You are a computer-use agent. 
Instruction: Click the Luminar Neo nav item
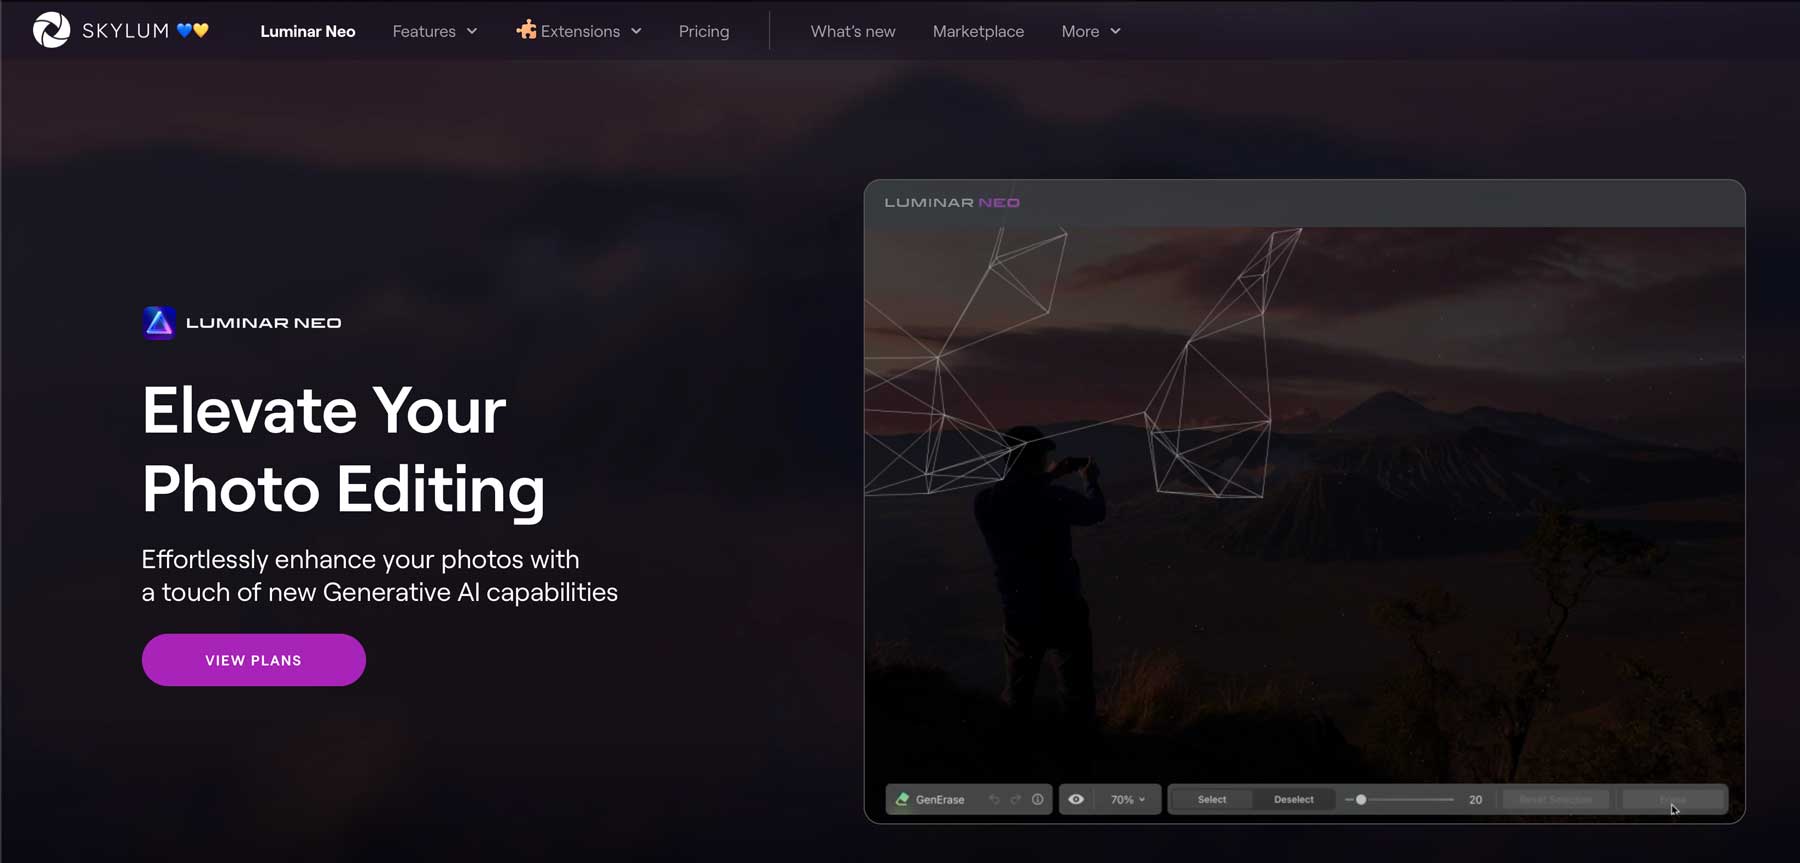coord(307,31)
